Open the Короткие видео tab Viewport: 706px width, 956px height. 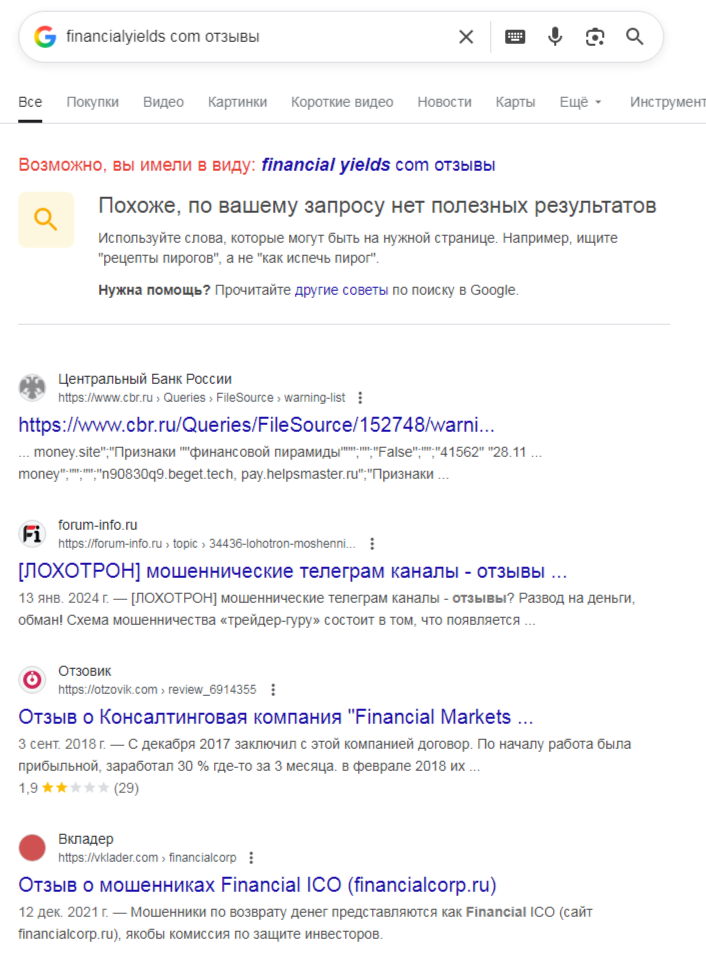tap(342, 102)
